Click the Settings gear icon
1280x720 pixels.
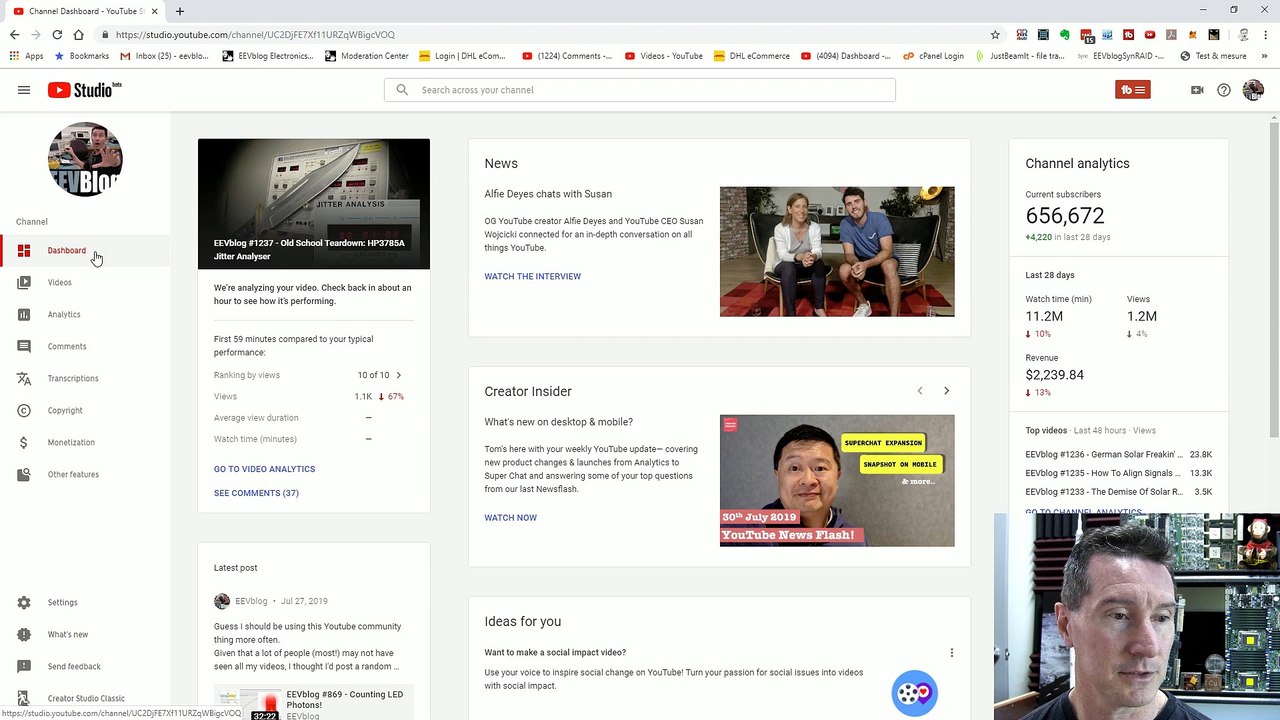click(24, 602)
